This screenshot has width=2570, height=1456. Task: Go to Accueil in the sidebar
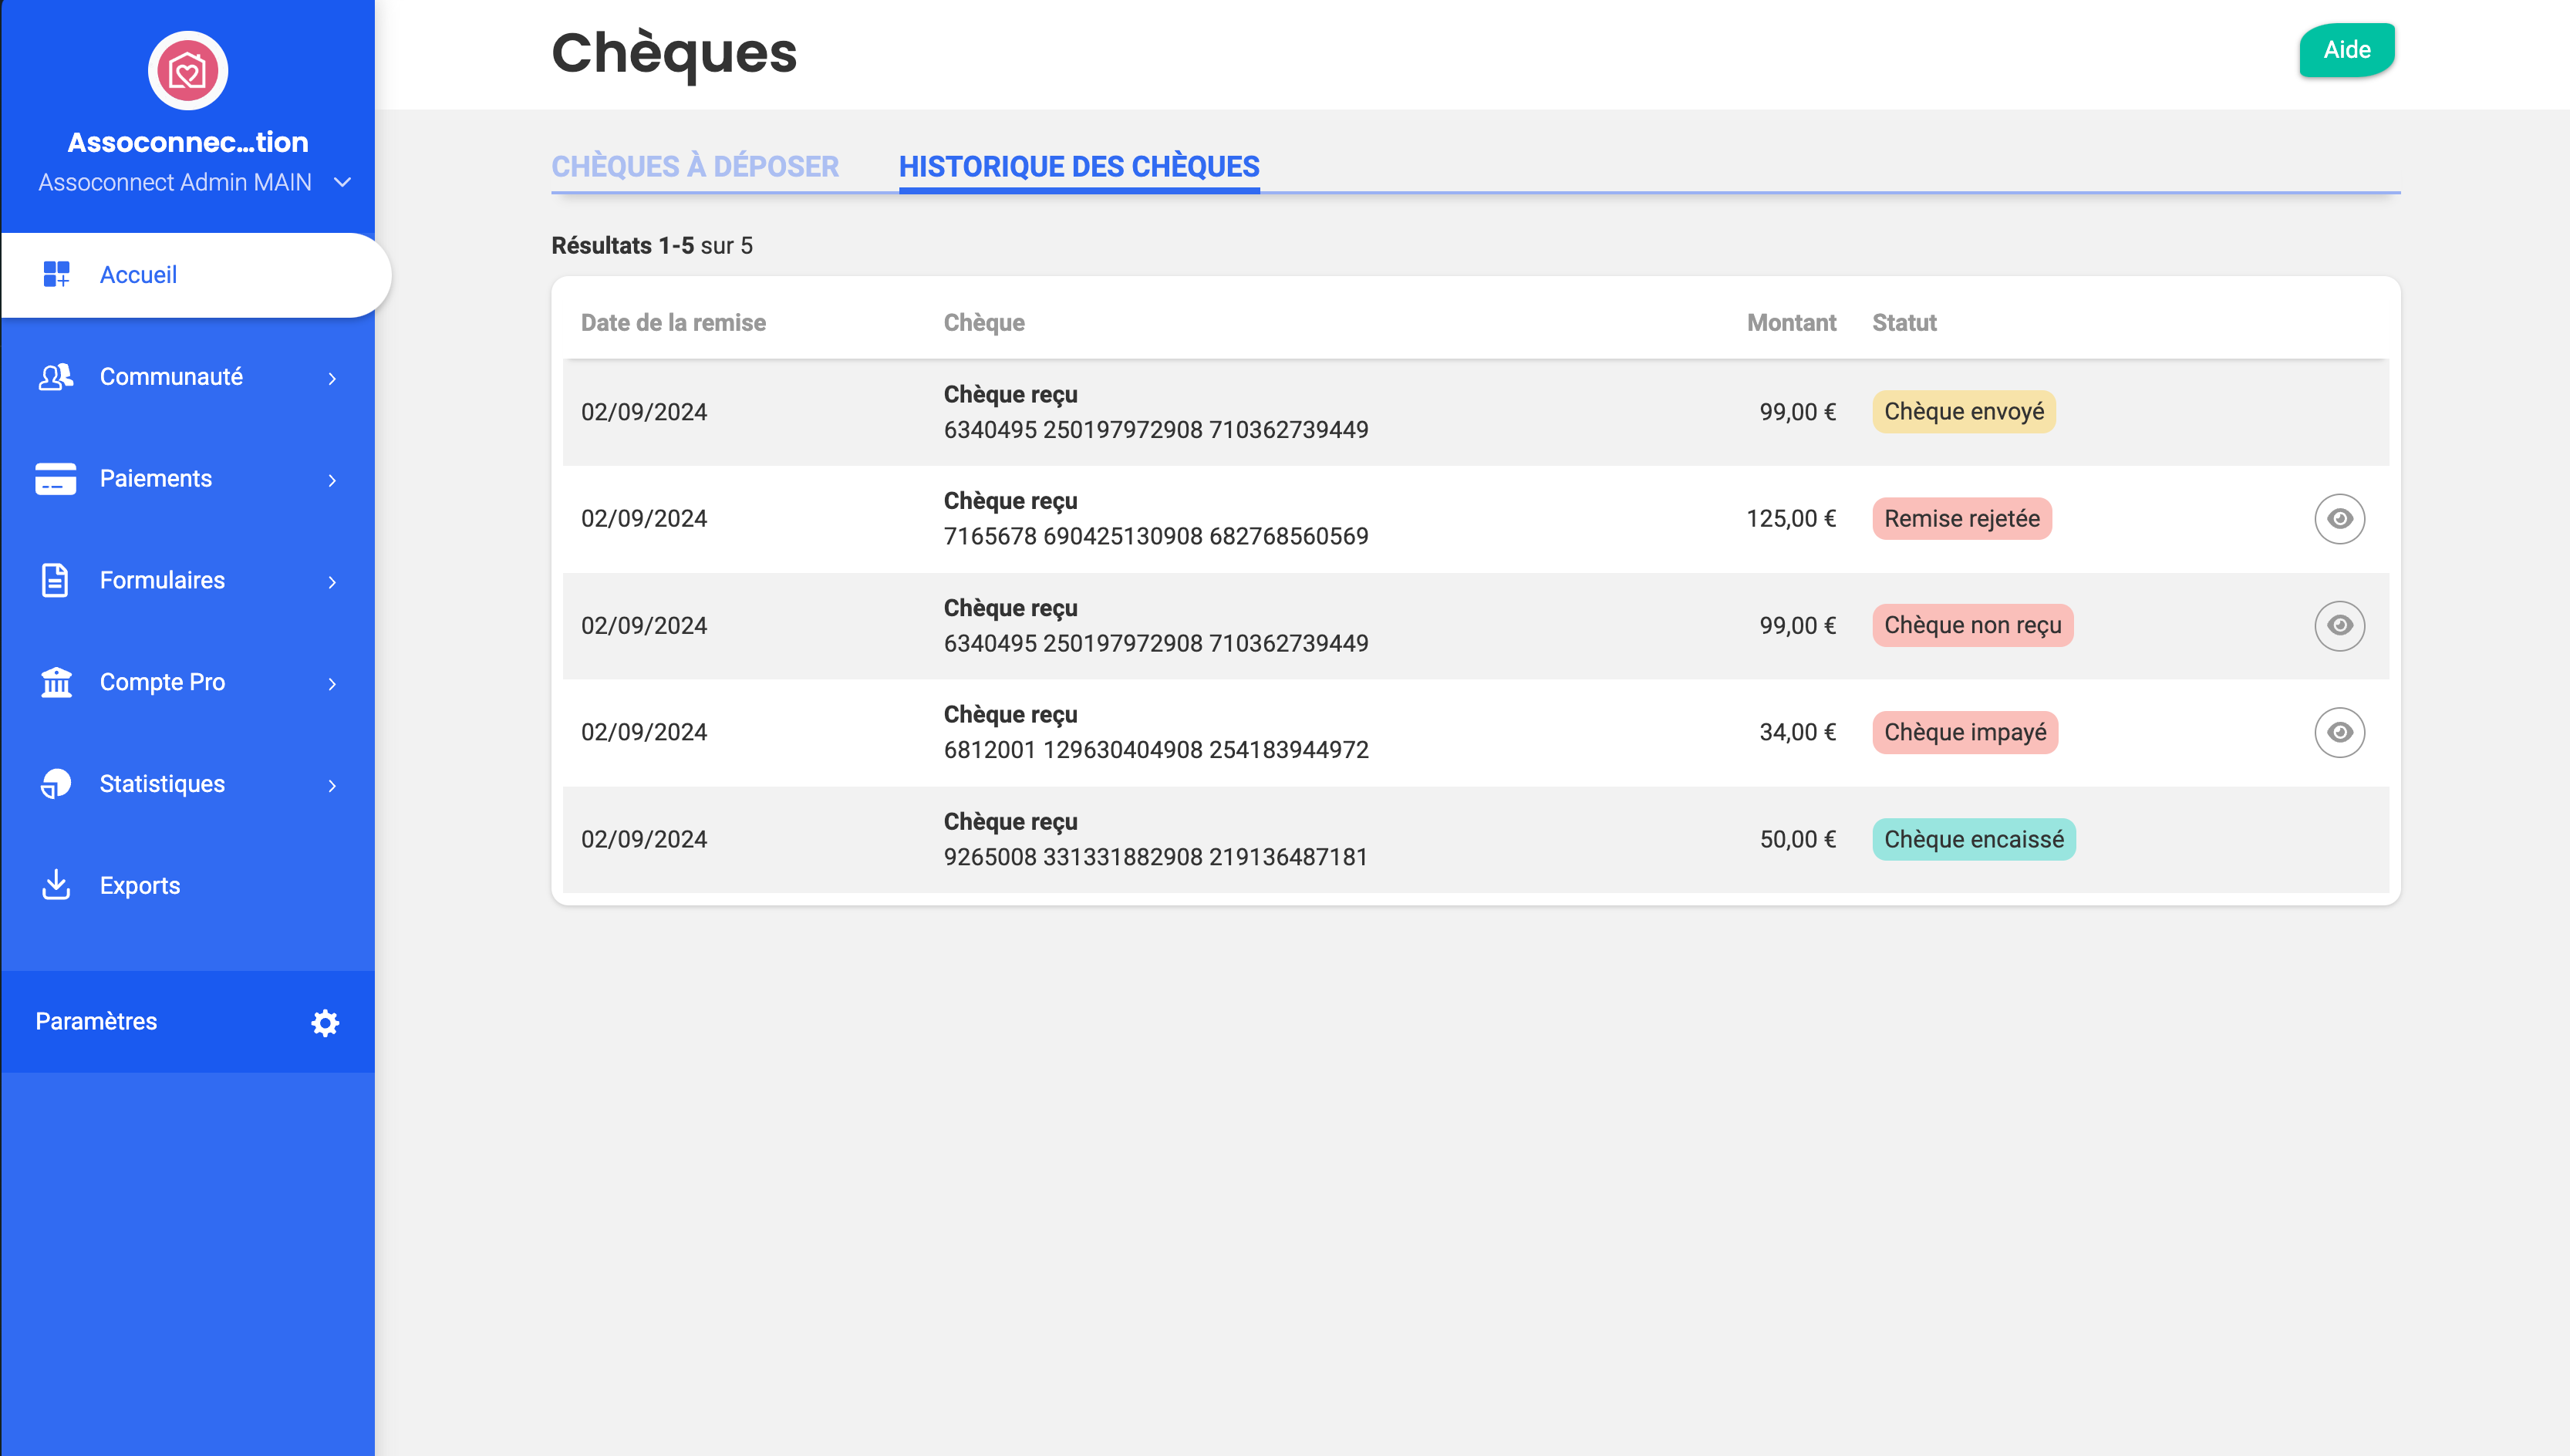click(x=196, y=275)
